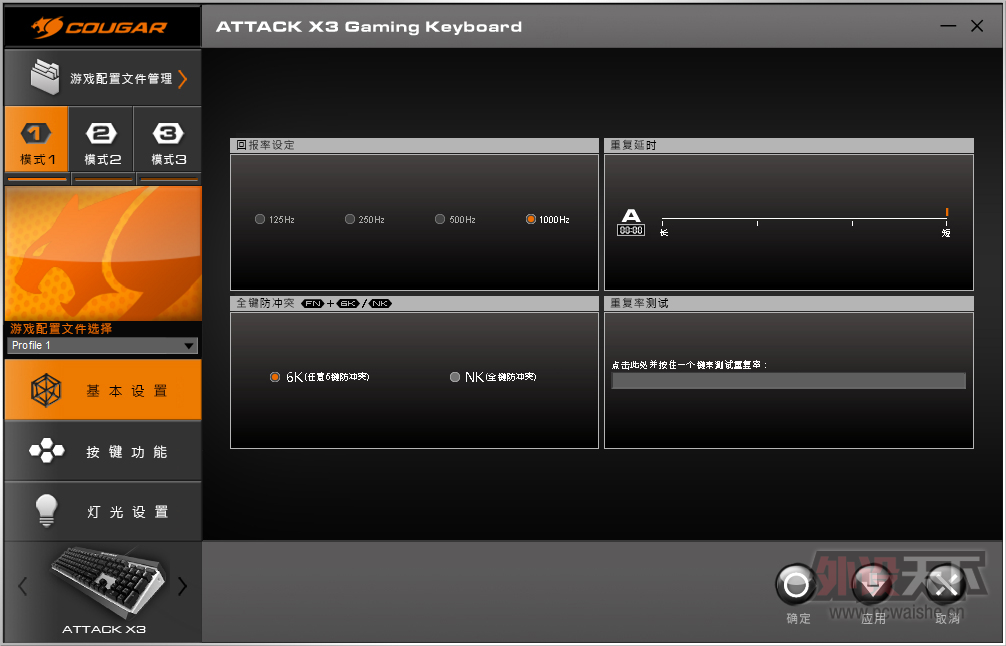The width and height of the screenshot is (1006, 646).
Task: Select 500Hz polling rate
Action: coord(440,219)
